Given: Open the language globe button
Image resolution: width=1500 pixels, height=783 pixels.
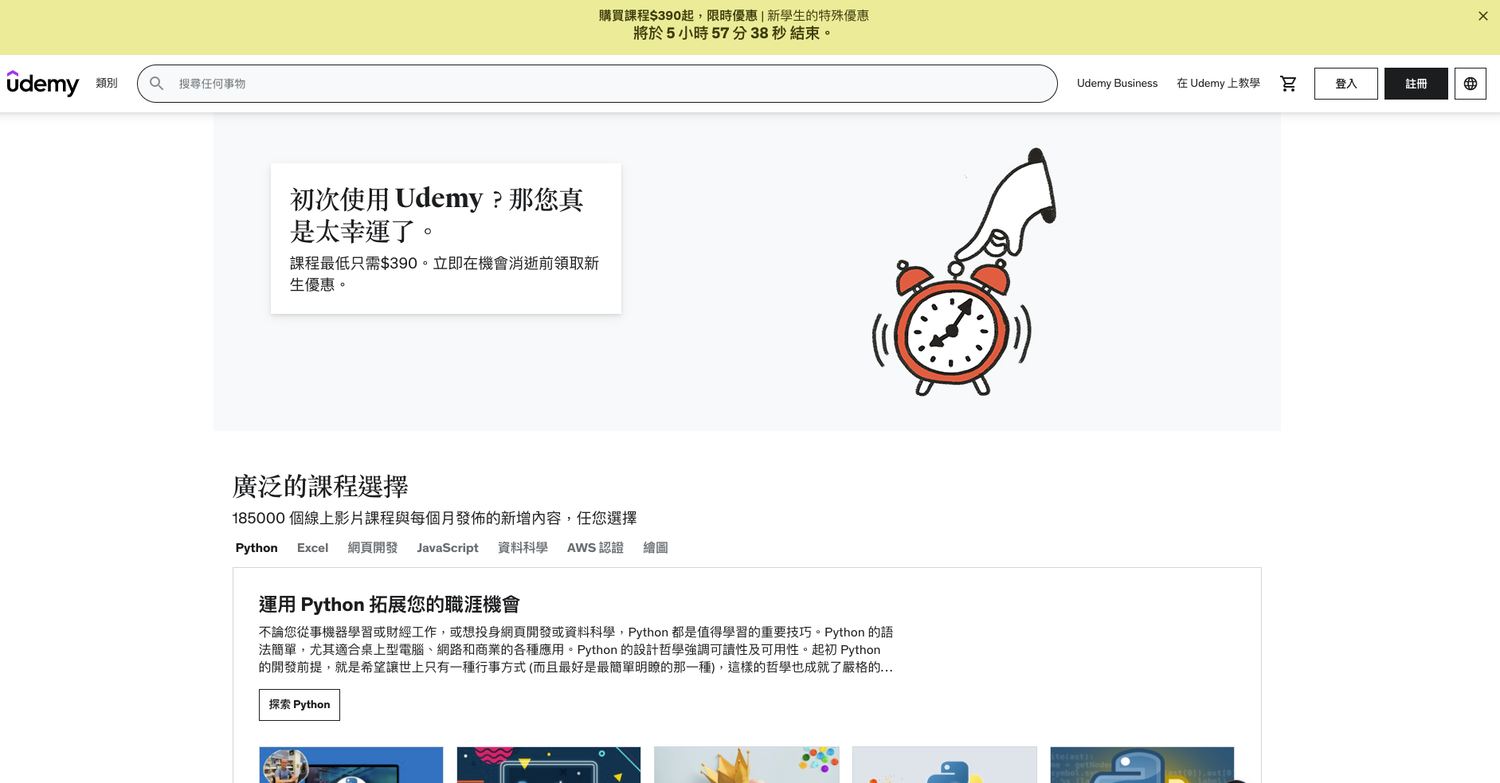Looking at the screenshot, I should [x=1470, y=84].
